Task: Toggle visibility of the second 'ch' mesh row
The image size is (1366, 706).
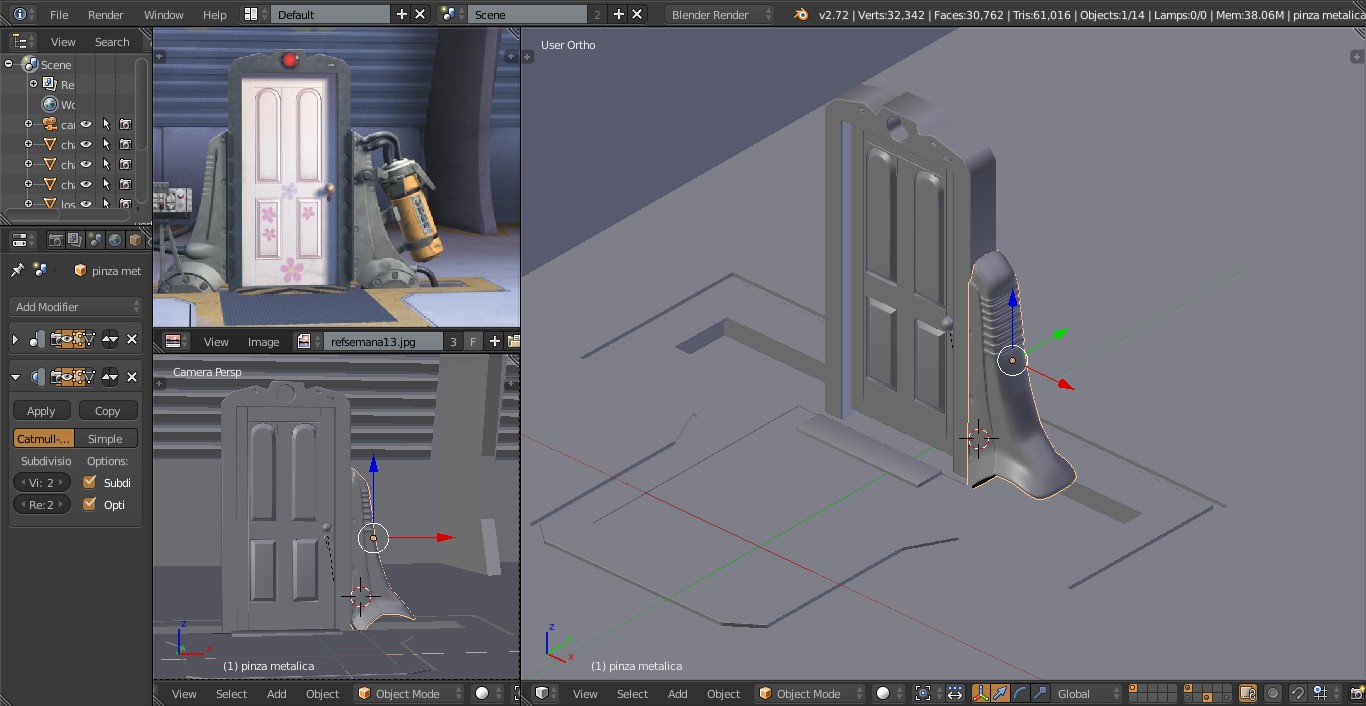Action: 86,164
